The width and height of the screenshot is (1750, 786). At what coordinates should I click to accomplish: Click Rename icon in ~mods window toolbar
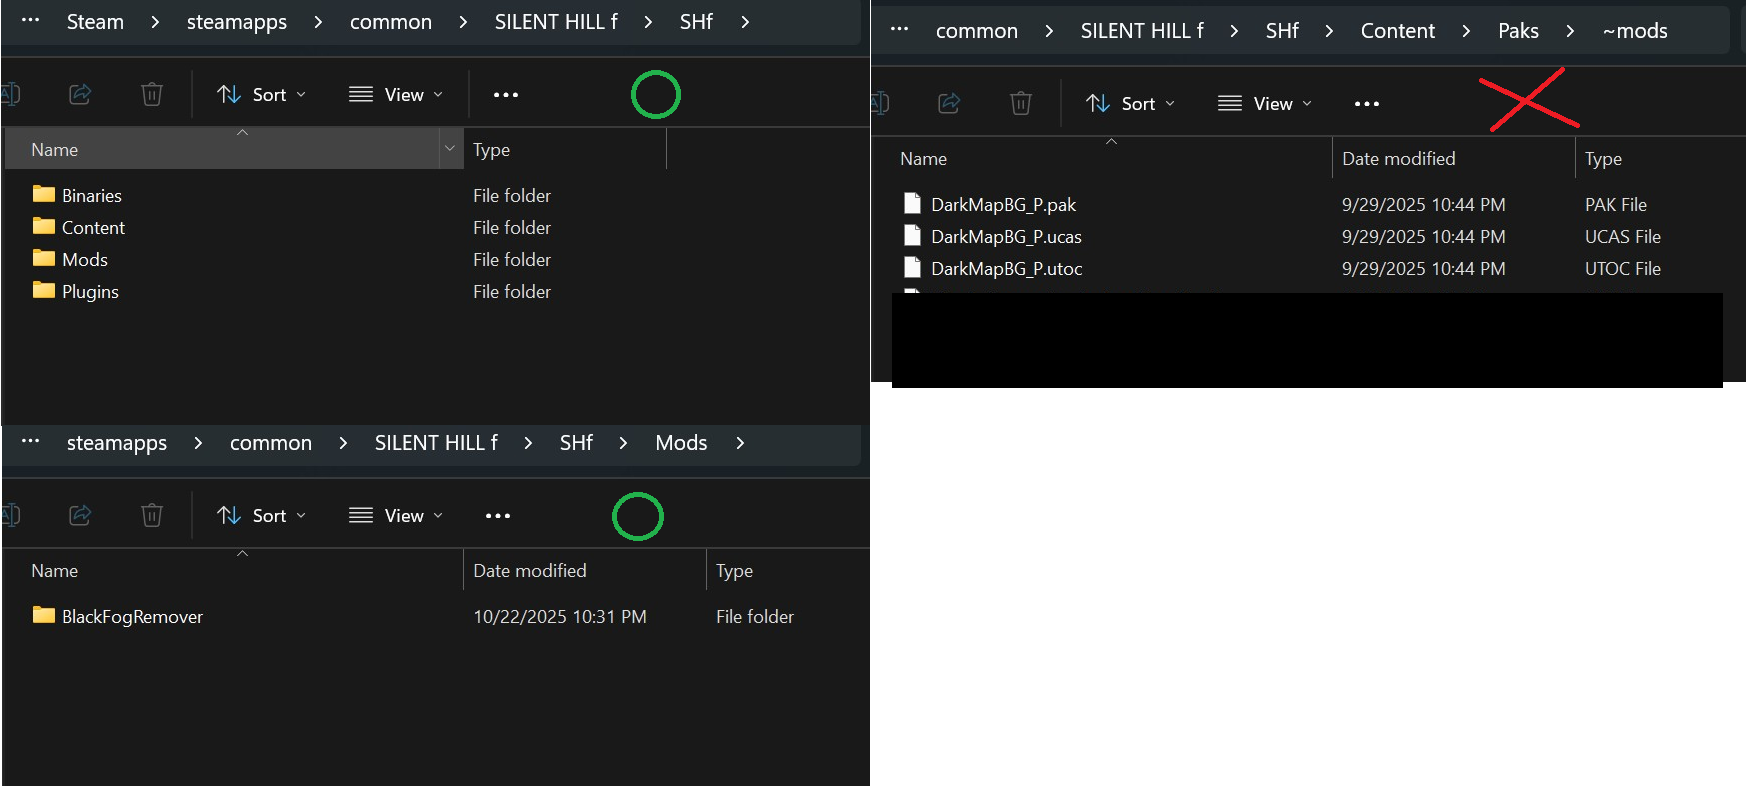tap(879, 103)
